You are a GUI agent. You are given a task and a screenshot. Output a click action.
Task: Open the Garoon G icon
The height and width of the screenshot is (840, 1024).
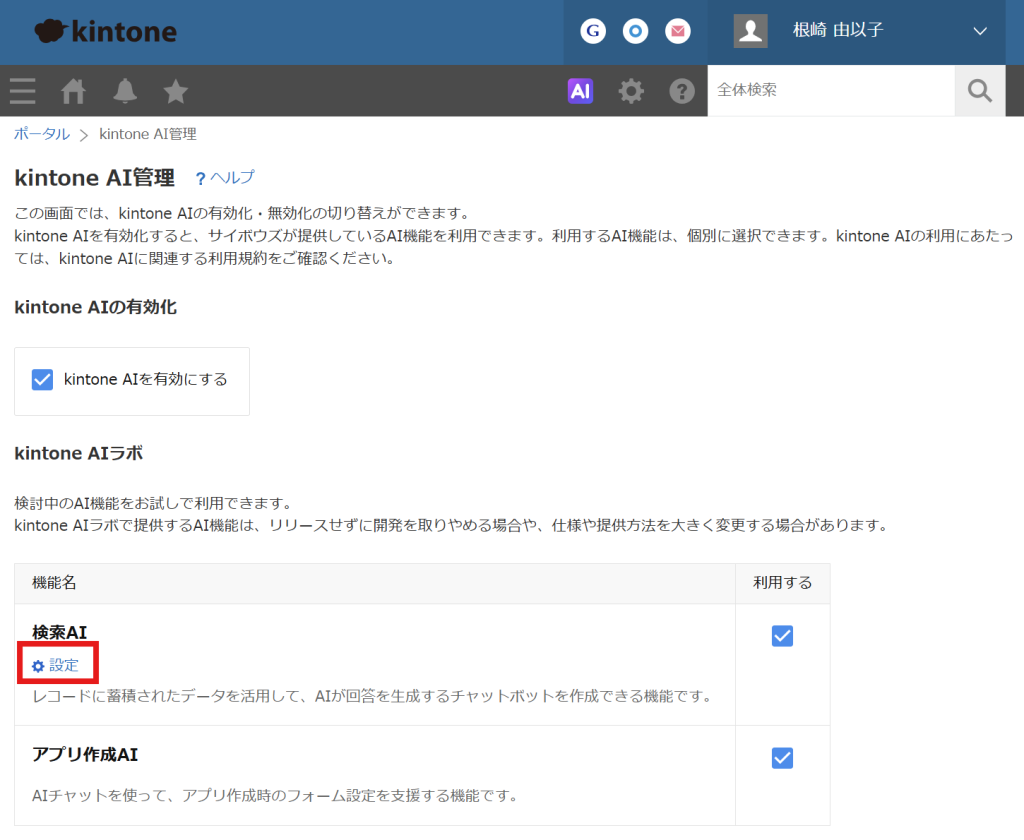(593, 31)
